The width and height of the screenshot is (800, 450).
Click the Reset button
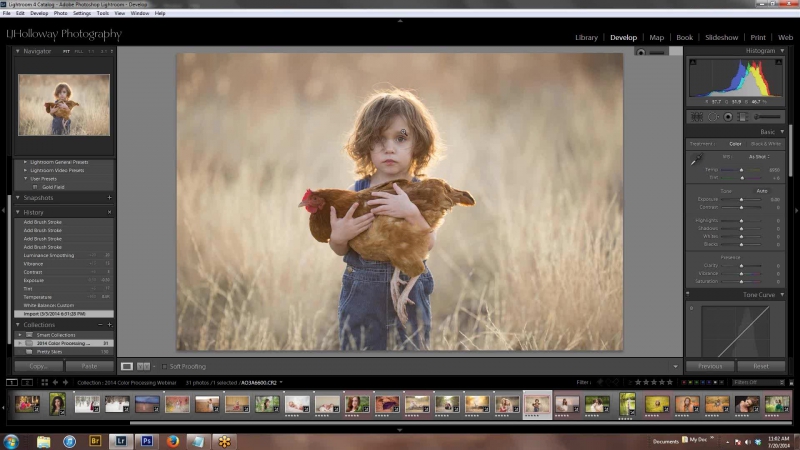[x=761, y=366]
